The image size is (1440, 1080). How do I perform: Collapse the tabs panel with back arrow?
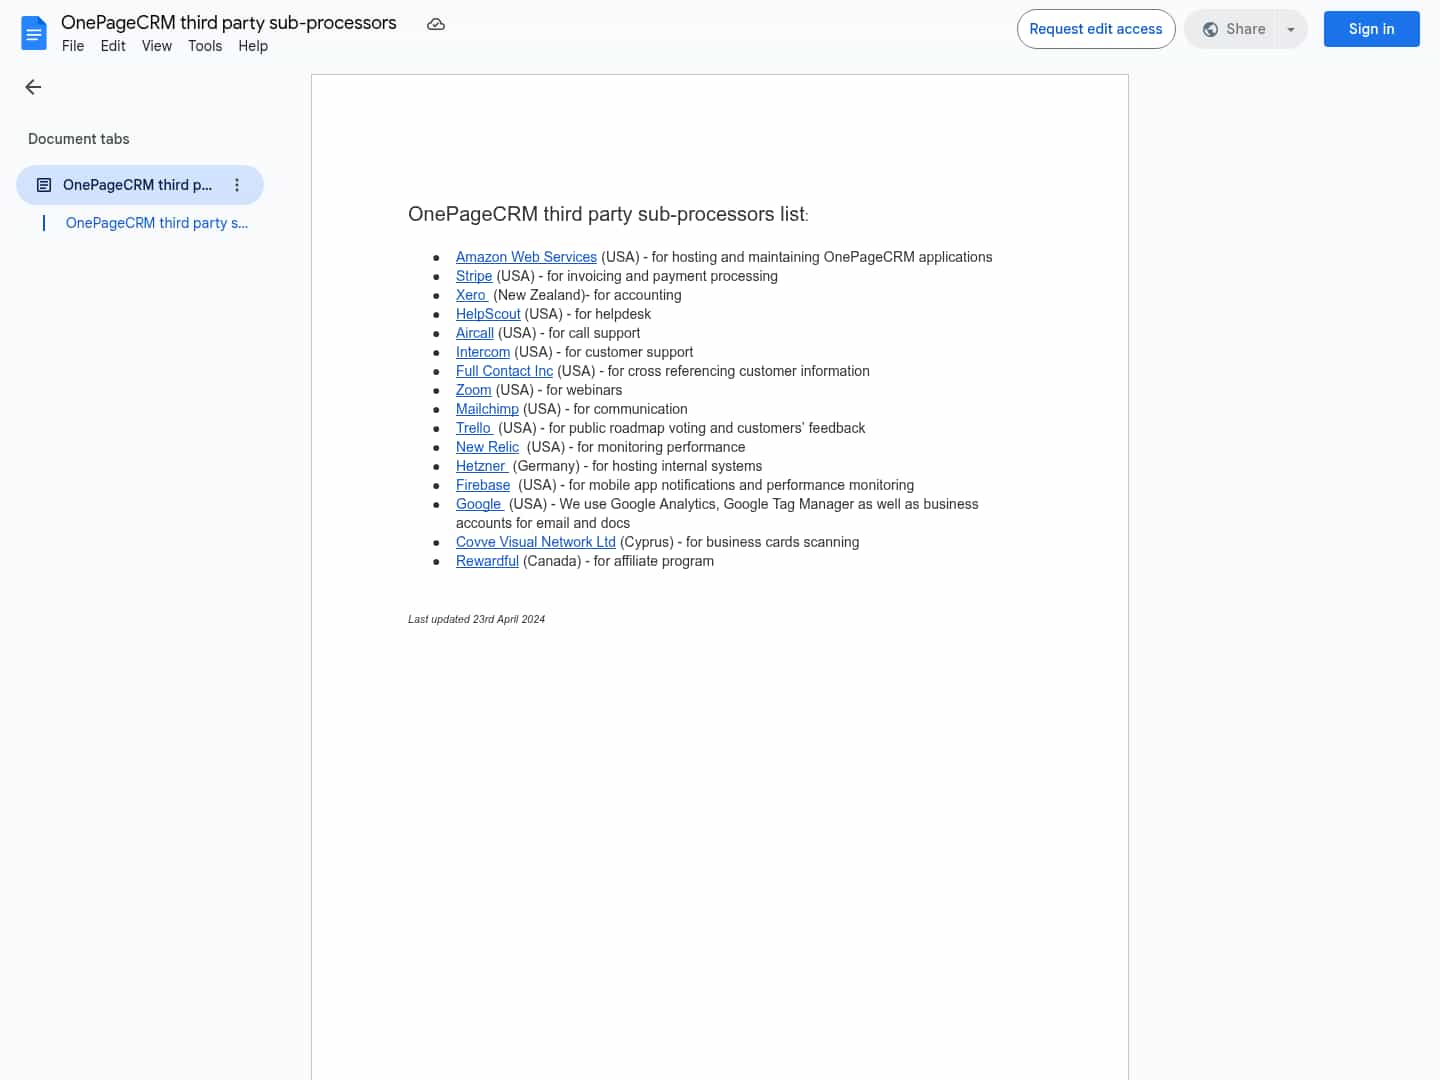pos(33,87)
